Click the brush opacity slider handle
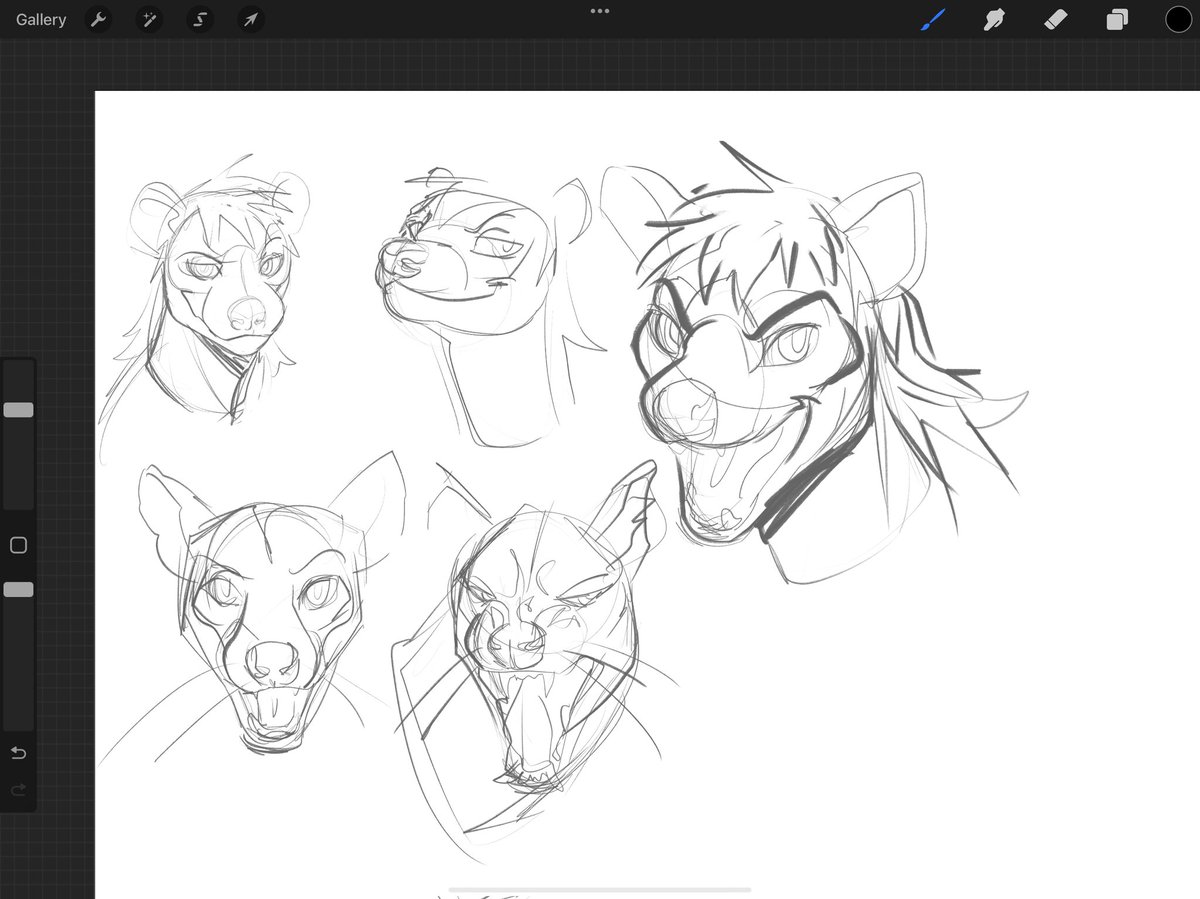This screenshot has width=1200, height=899. 18,590
